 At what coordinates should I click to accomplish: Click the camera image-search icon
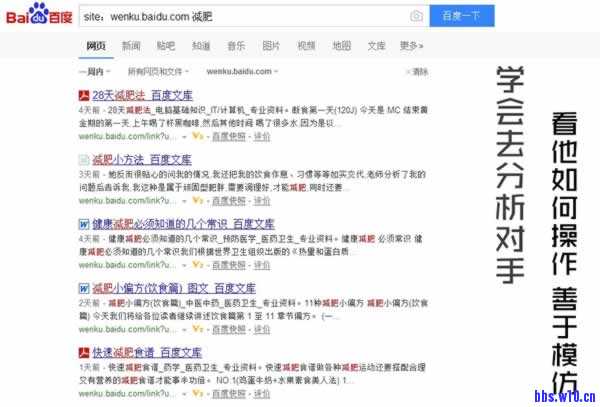coord(416,16)
